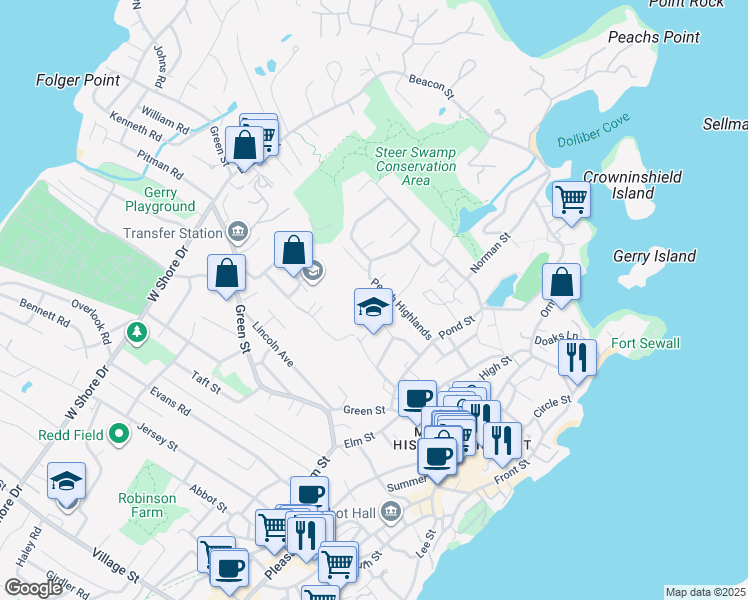The height and width of the screenshot is (600, 748).
Task: Click the Taft St street label
Action: click(206, 383)
